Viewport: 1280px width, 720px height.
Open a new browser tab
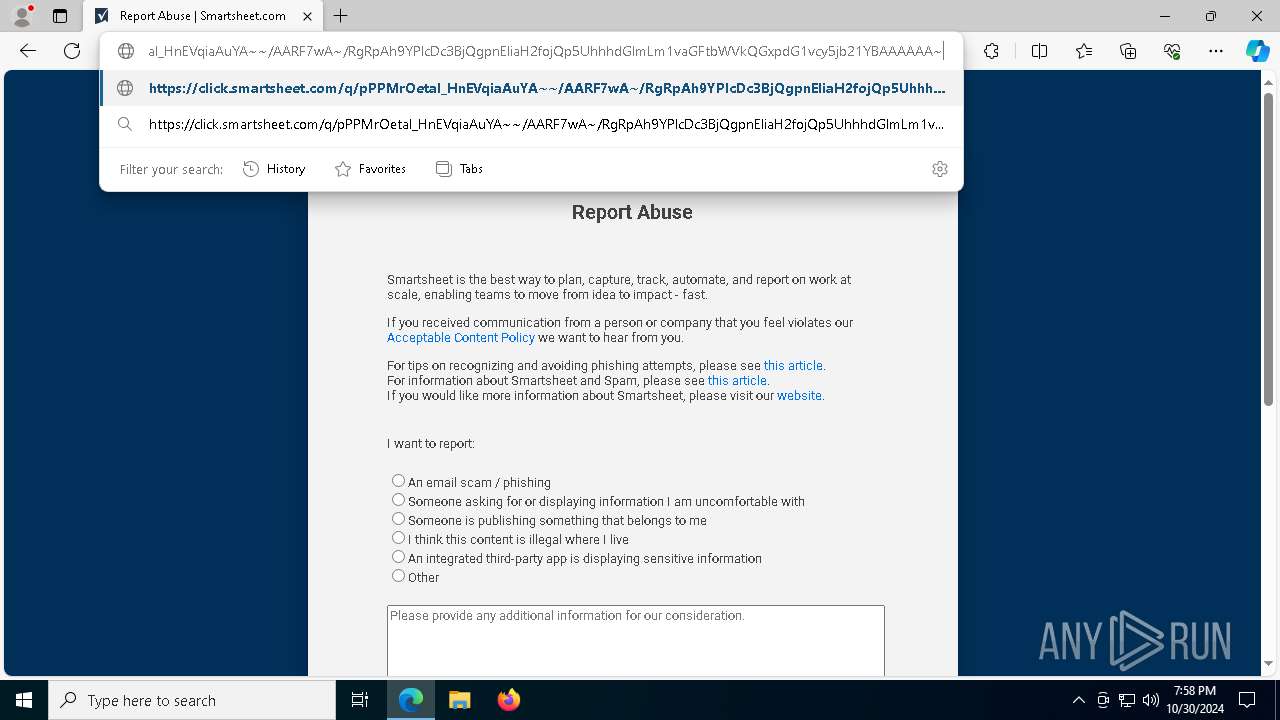click(340, 16)
